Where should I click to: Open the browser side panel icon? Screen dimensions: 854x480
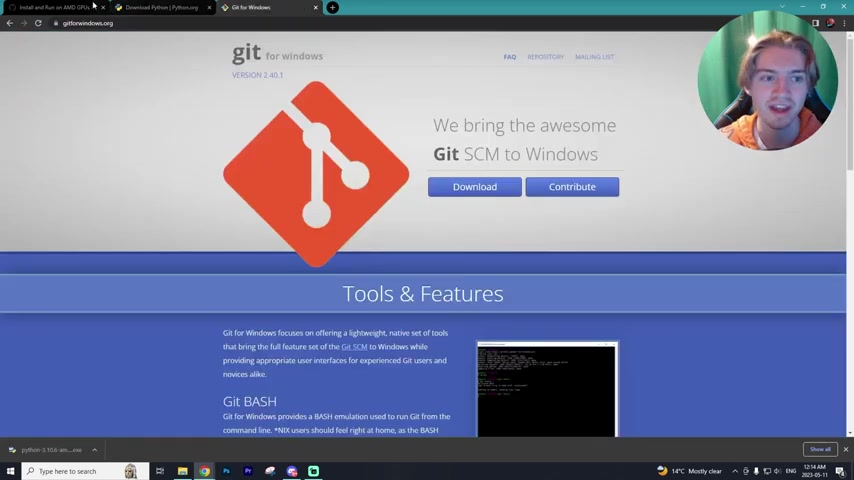(815, 23)
